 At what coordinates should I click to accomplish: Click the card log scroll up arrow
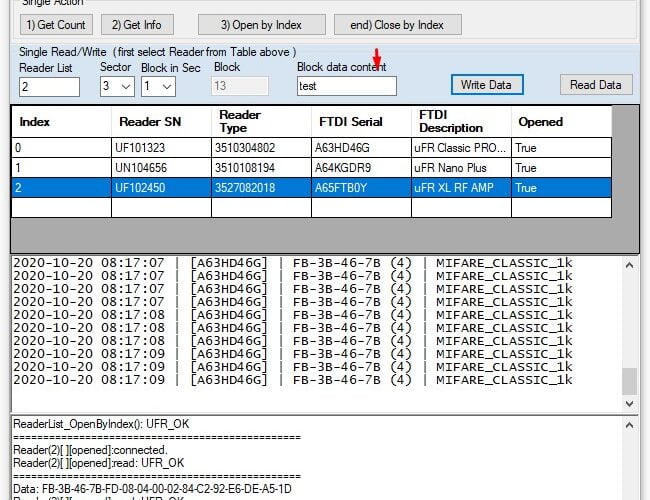click(629, 265)
